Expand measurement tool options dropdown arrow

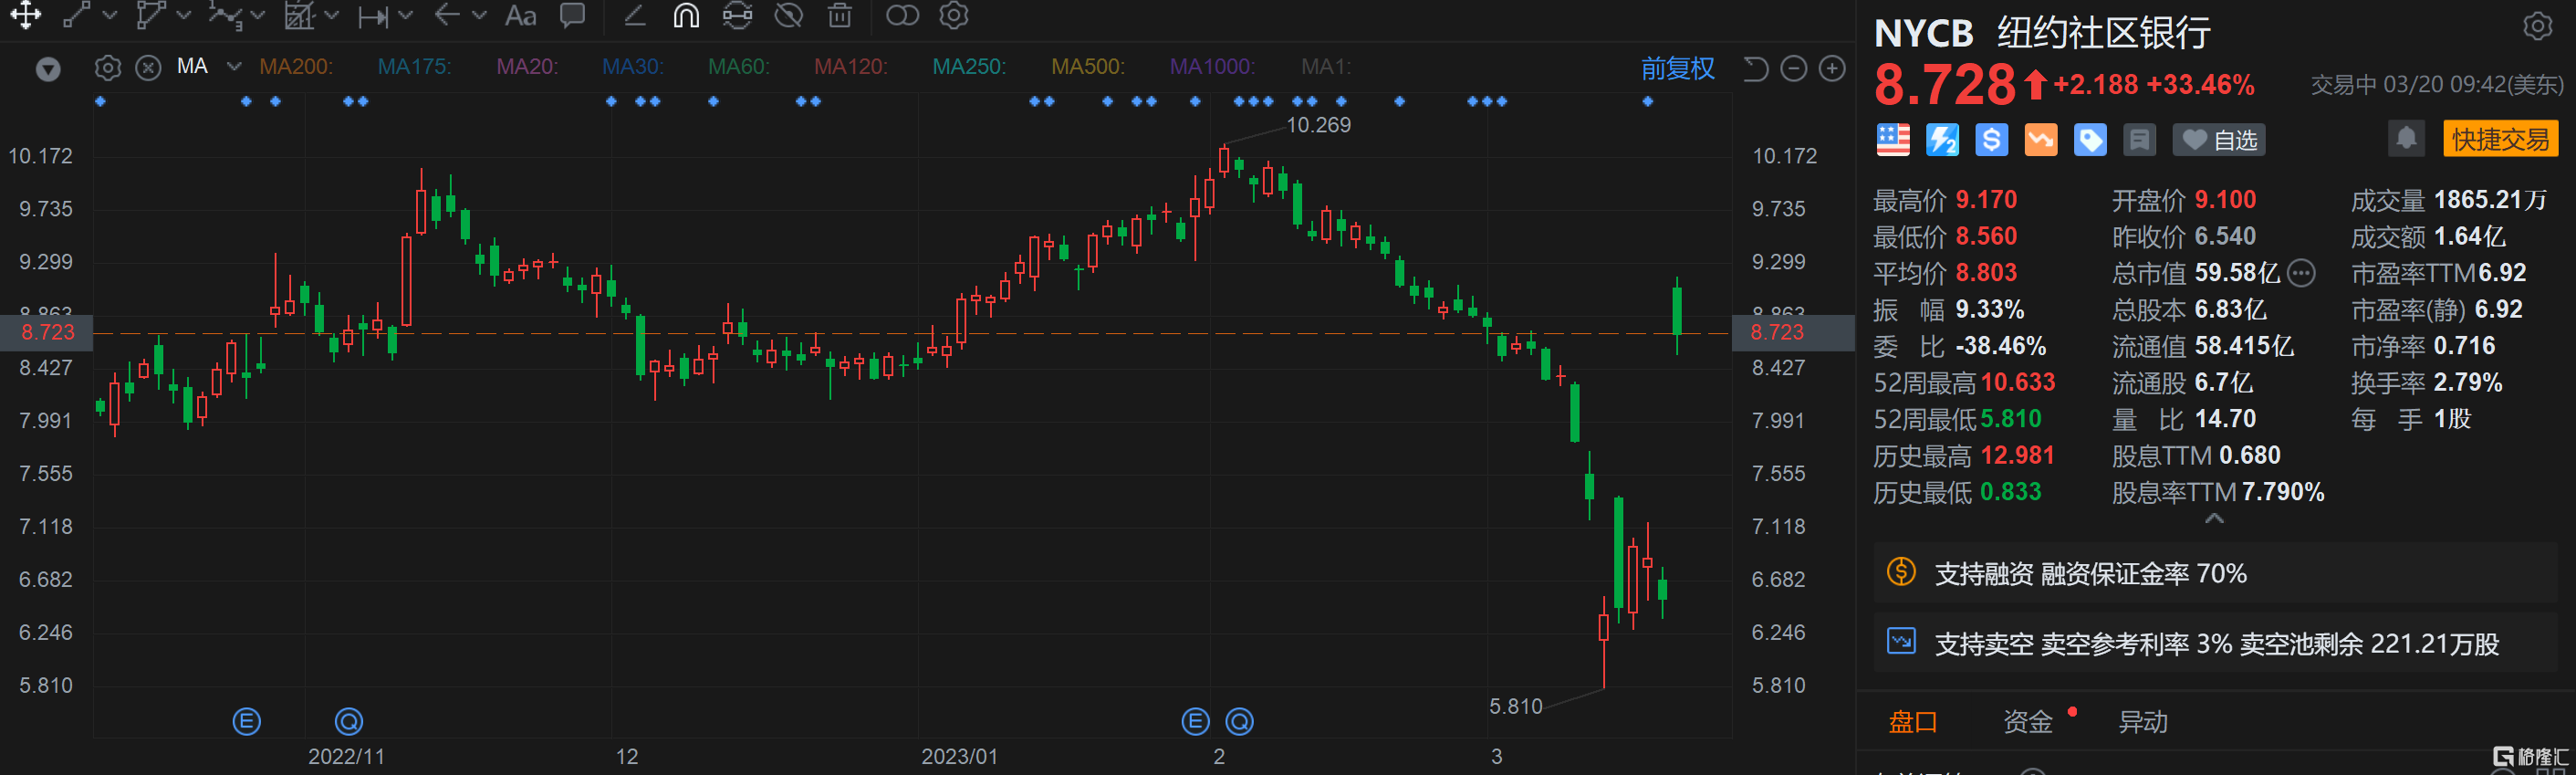(x=405, y=16)
